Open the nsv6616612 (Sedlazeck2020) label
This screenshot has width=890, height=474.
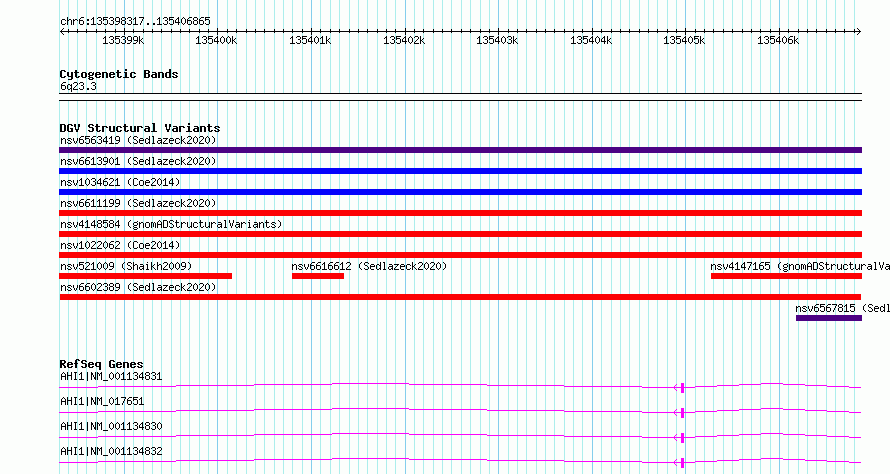(369, 266)
